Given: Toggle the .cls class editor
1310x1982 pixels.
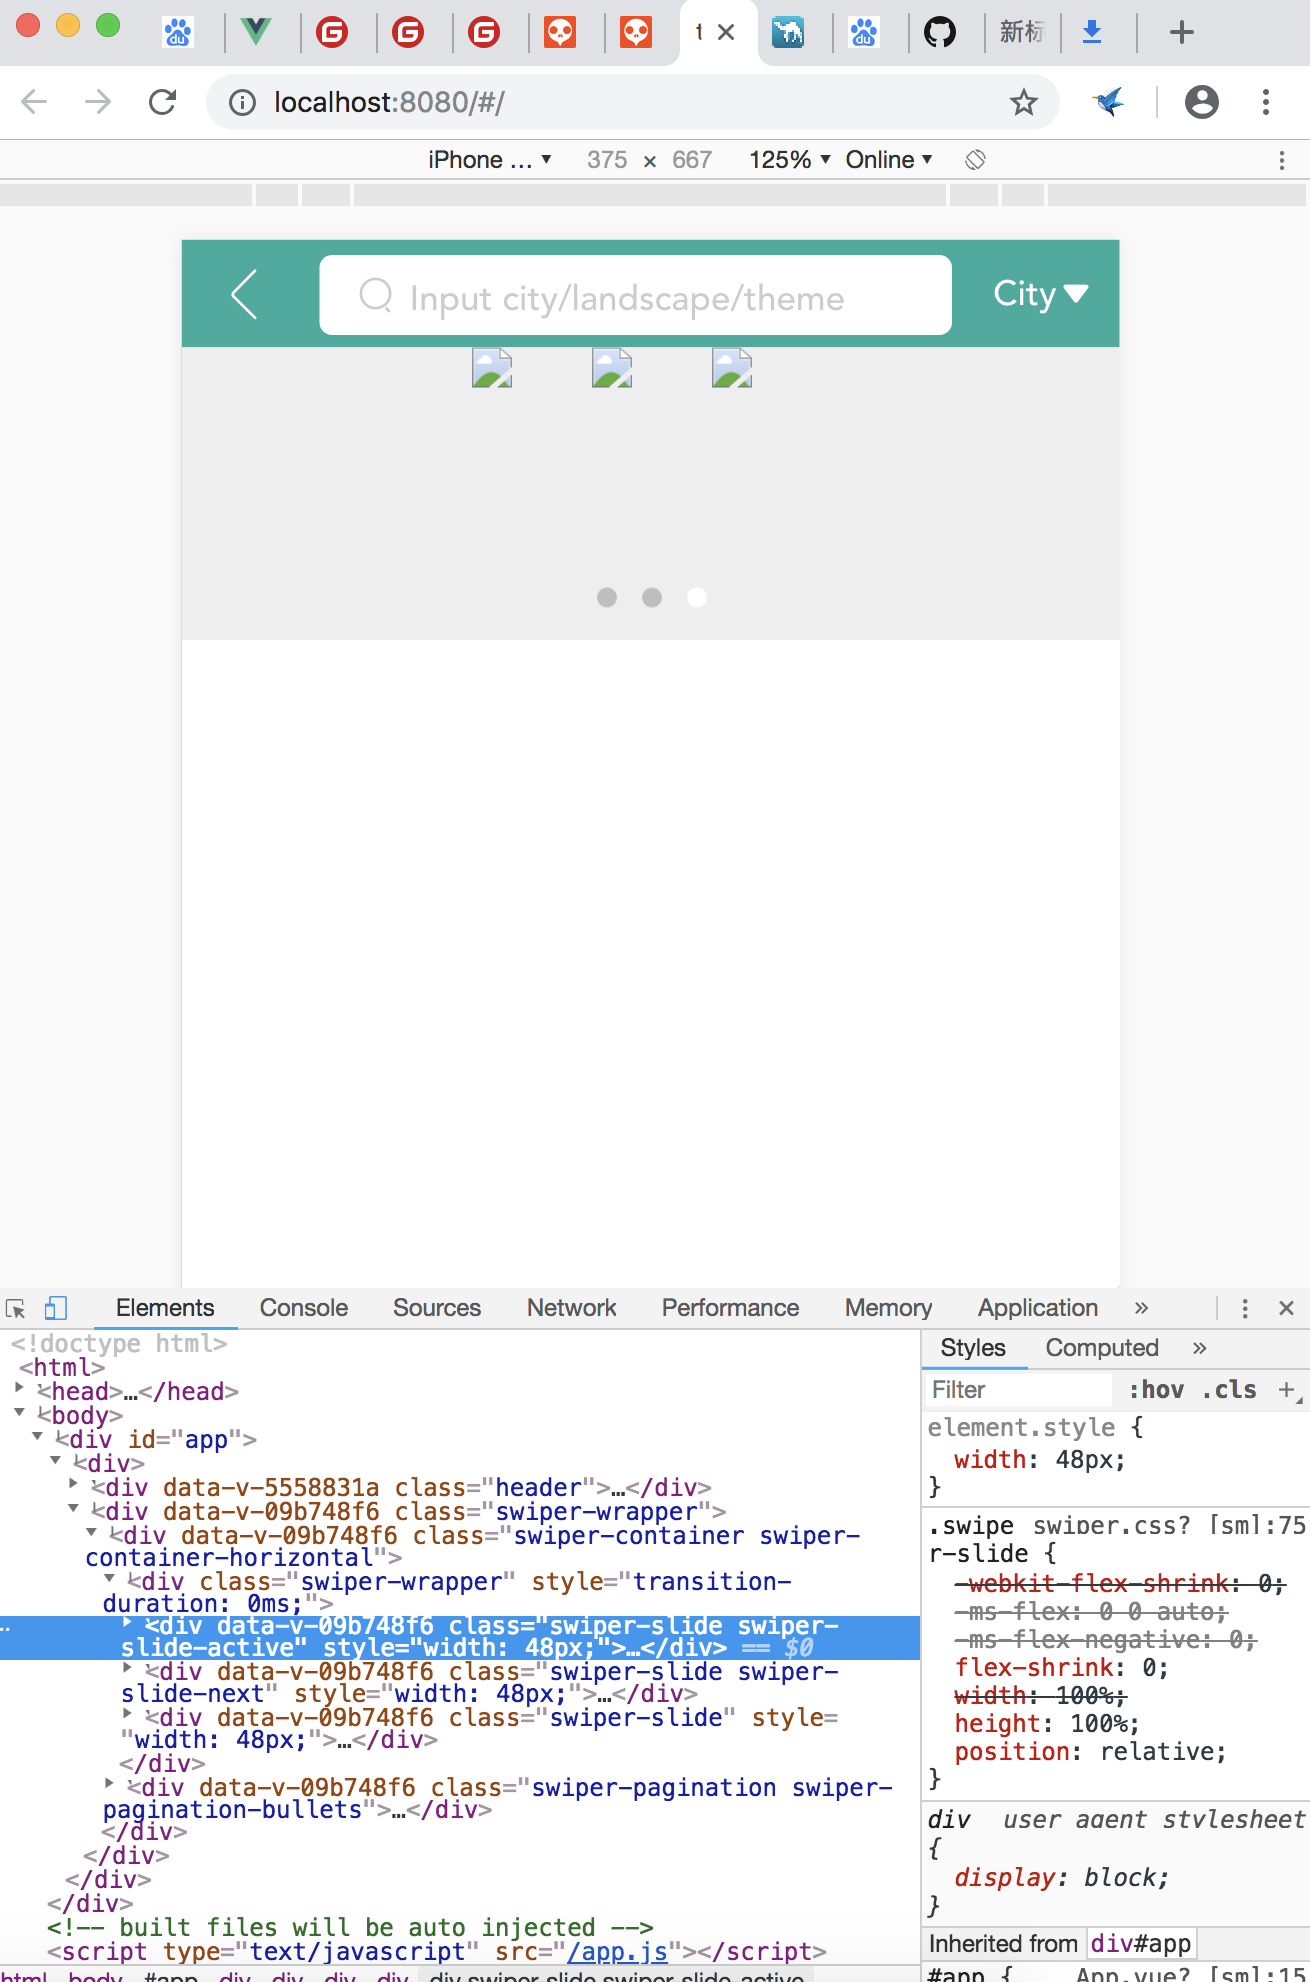Looking at the screenshot, I should coord(1229,1390).
